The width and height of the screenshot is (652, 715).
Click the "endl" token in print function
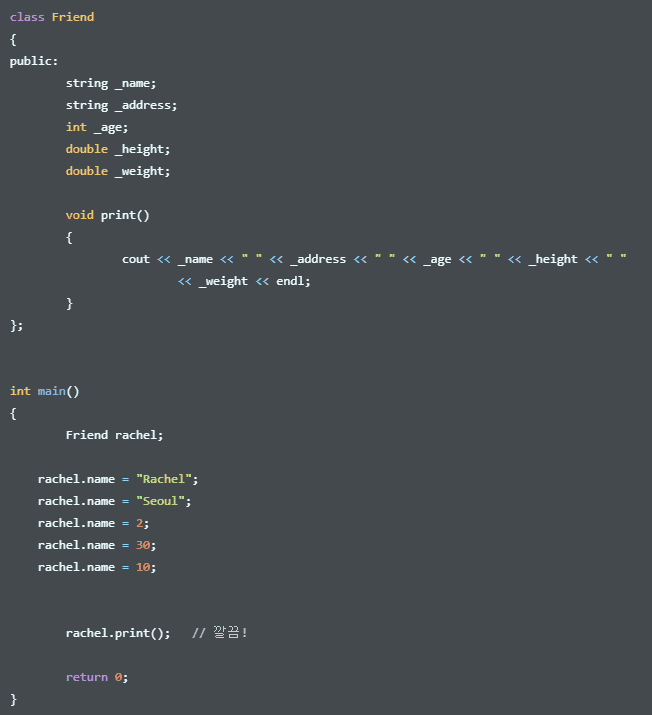coord(290,281)
